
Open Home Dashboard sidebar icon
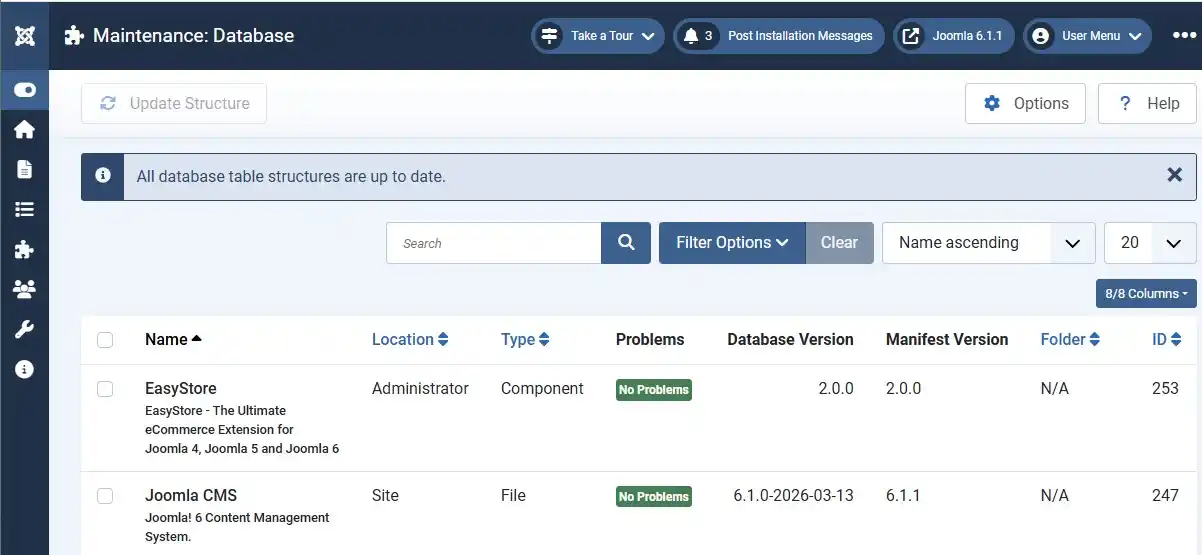click(x=24, y=129)
